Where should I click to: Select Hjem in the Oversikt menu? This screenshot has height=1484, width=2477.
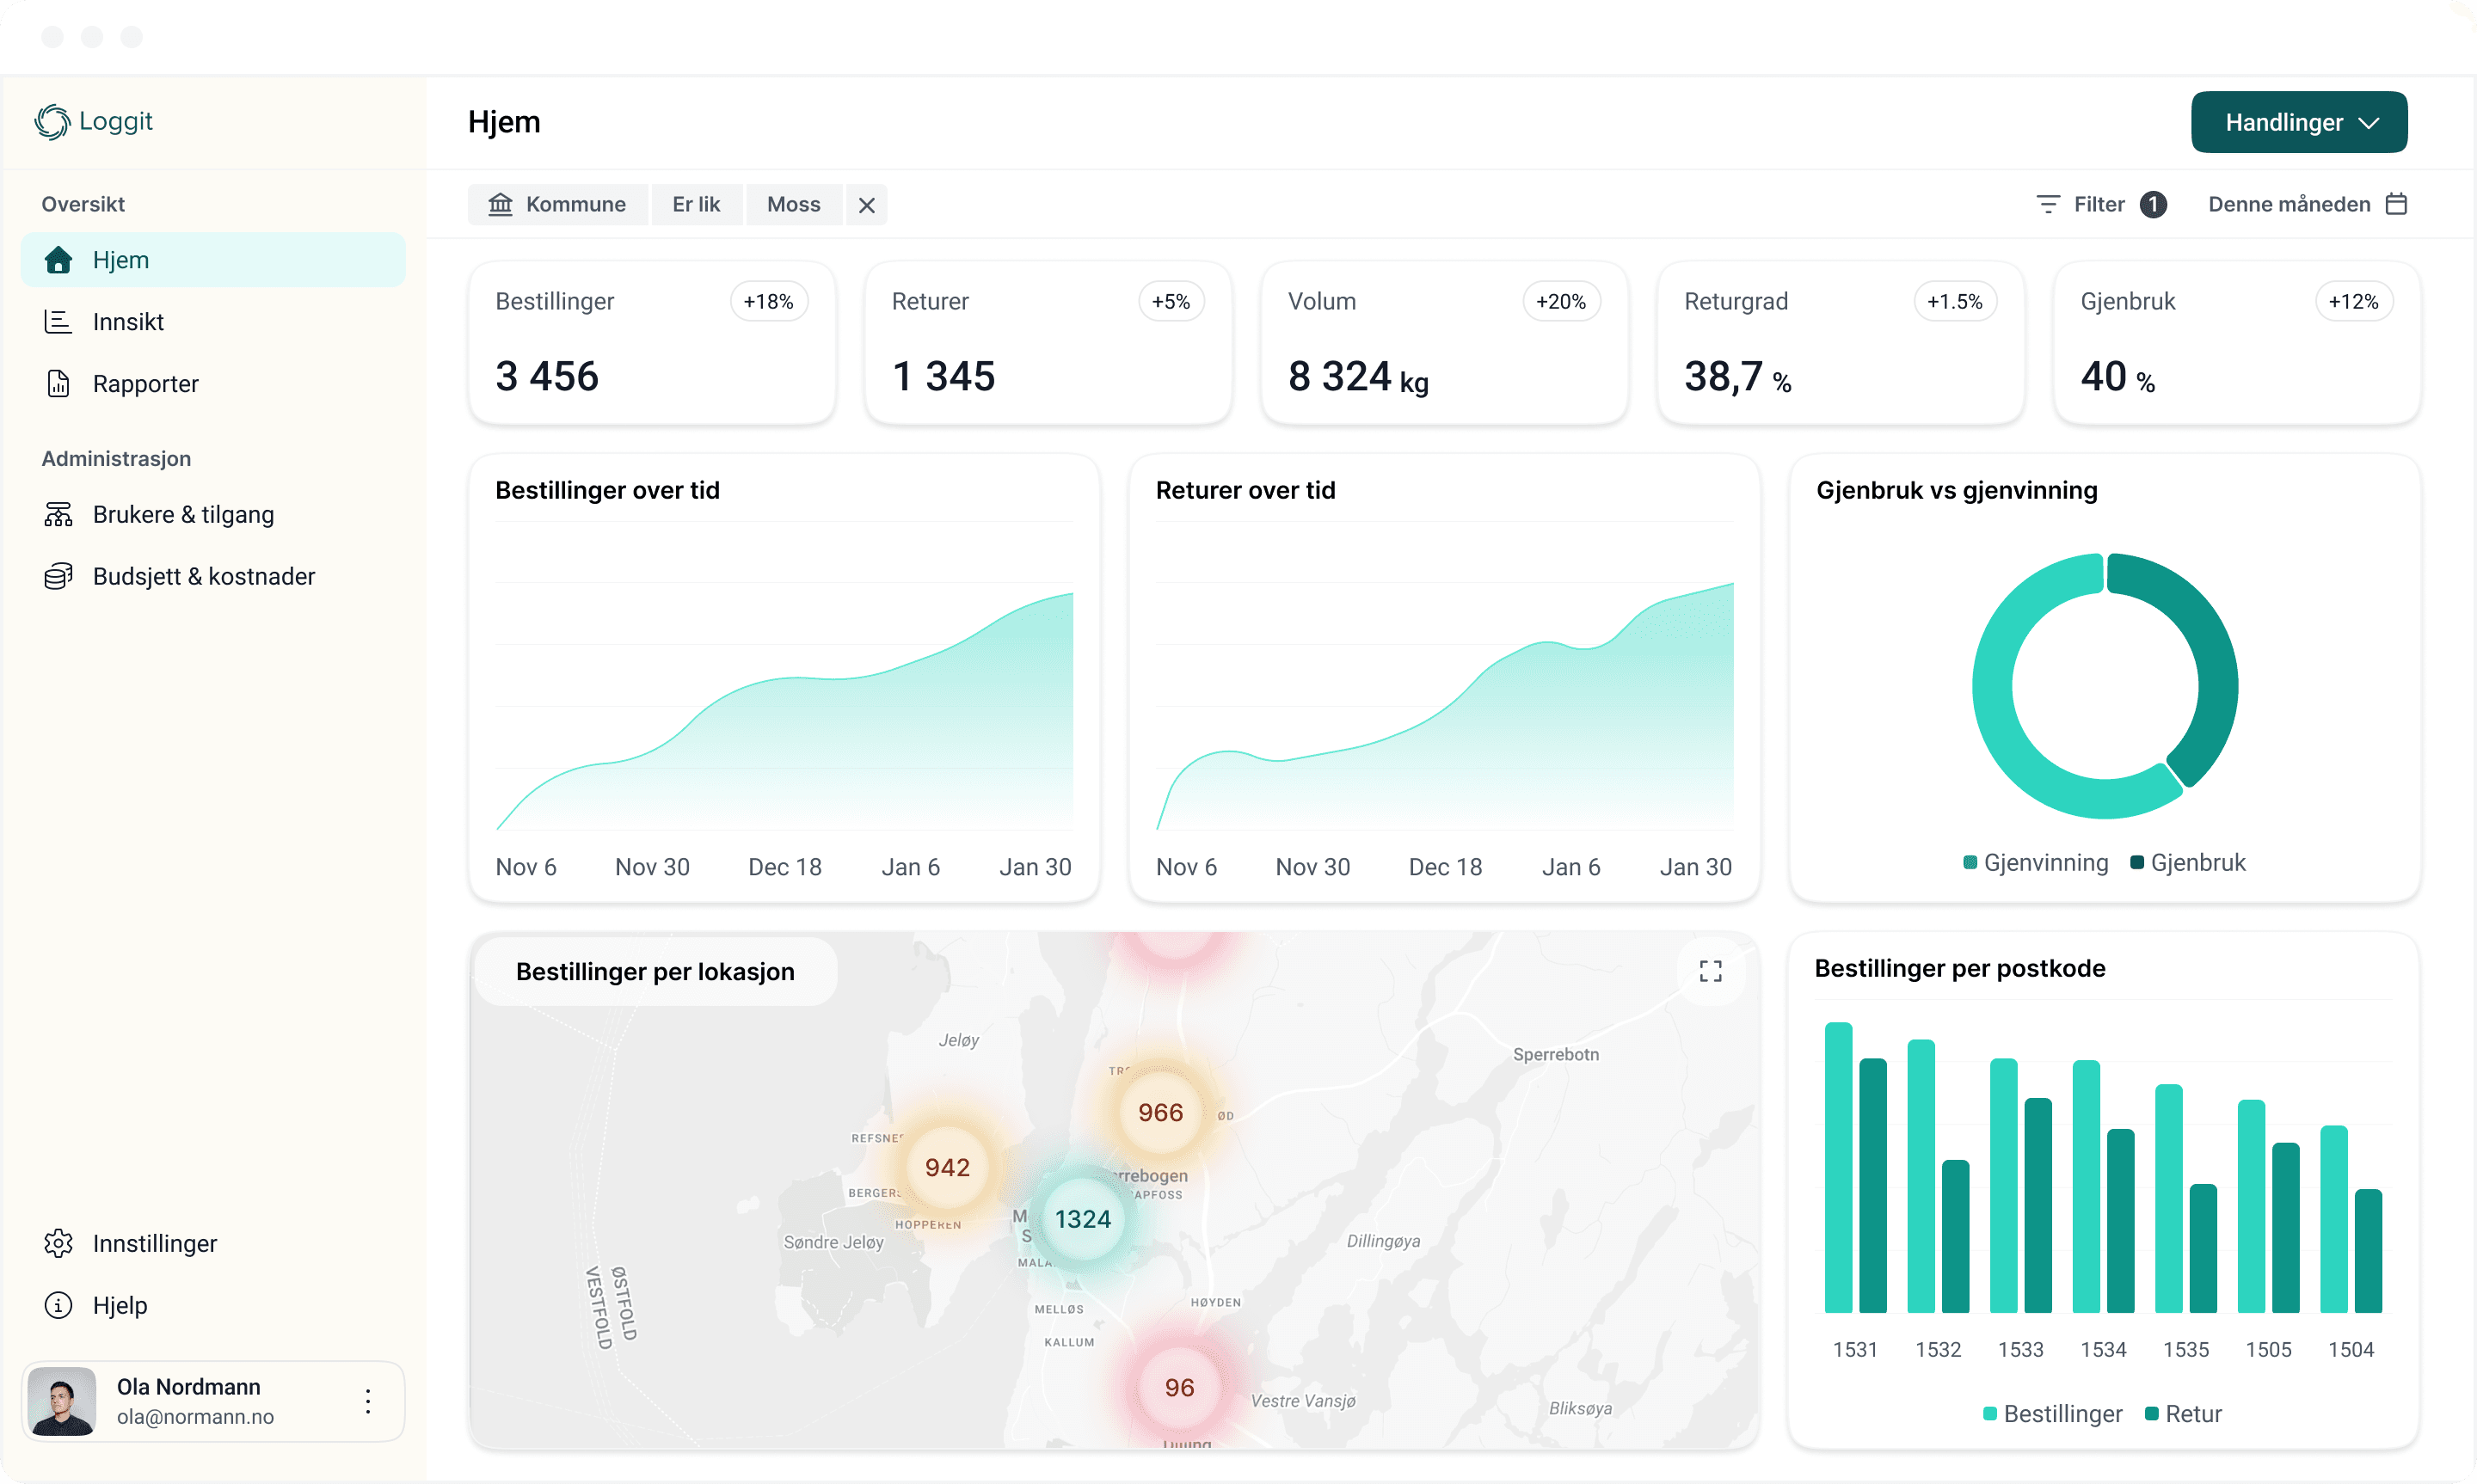(121, 259)
